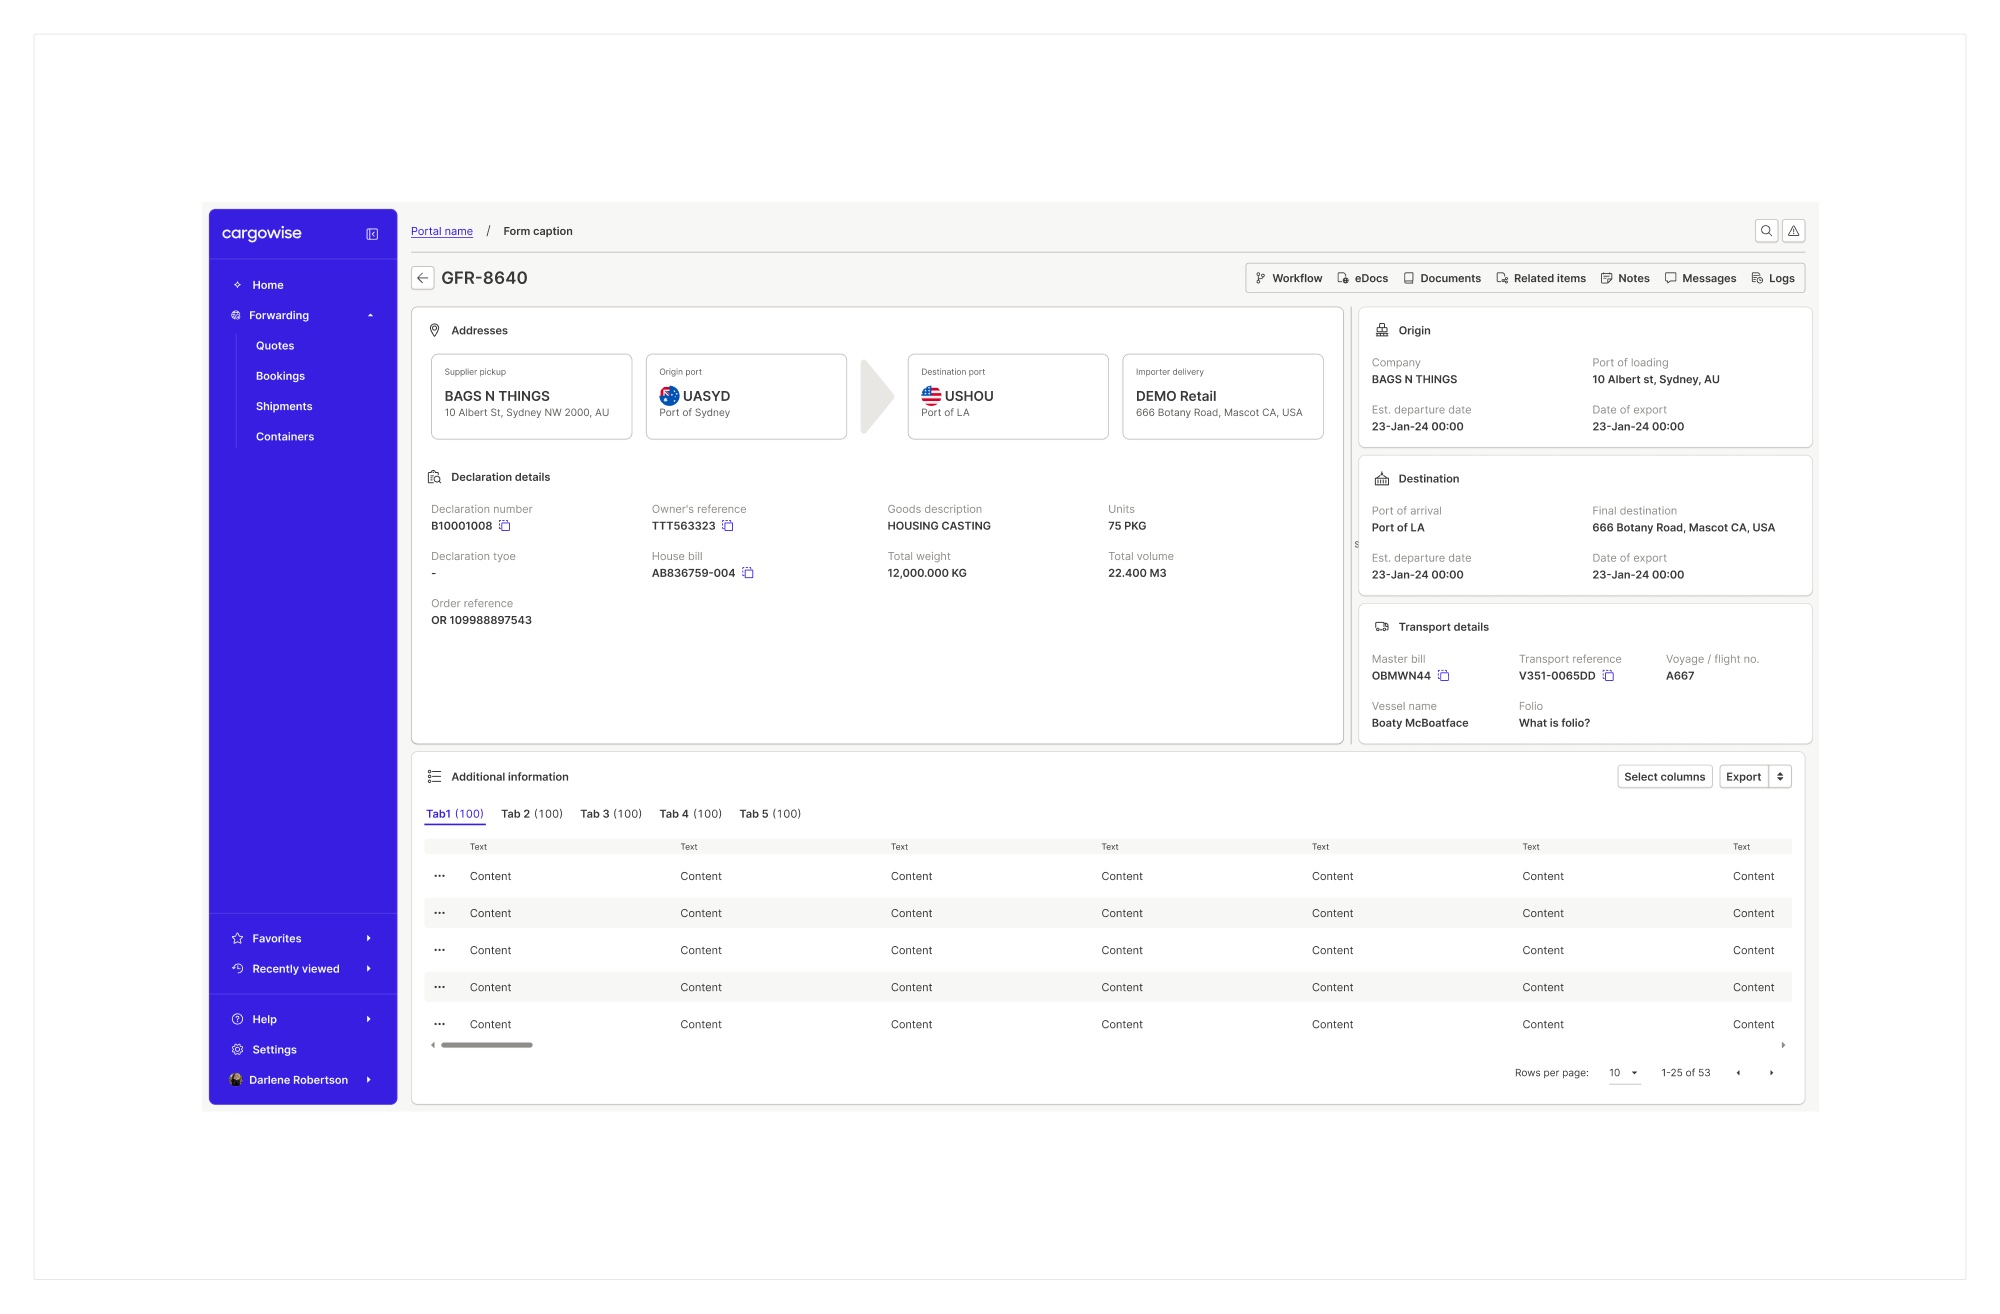Open row actions for the fifth Content row
Viewport: 2000px width, 1314px height.
[x=439, y=1024]
